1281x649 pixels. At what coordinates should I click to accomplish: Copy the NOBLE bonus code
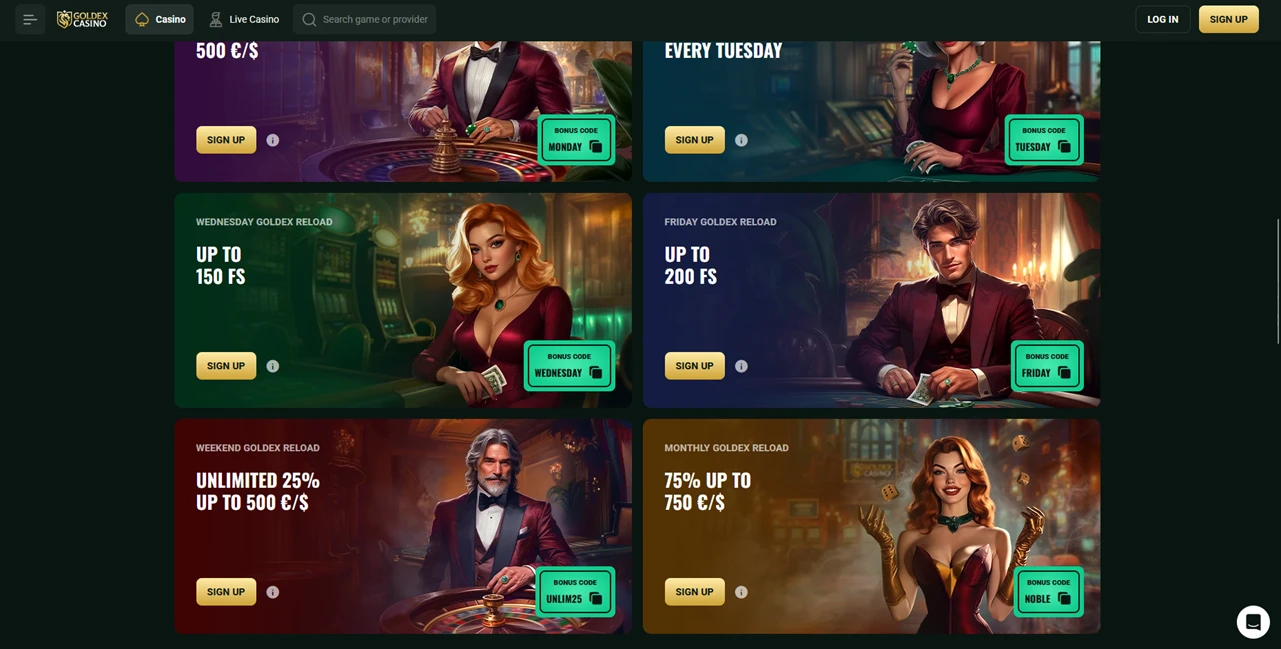(1064, 599)
